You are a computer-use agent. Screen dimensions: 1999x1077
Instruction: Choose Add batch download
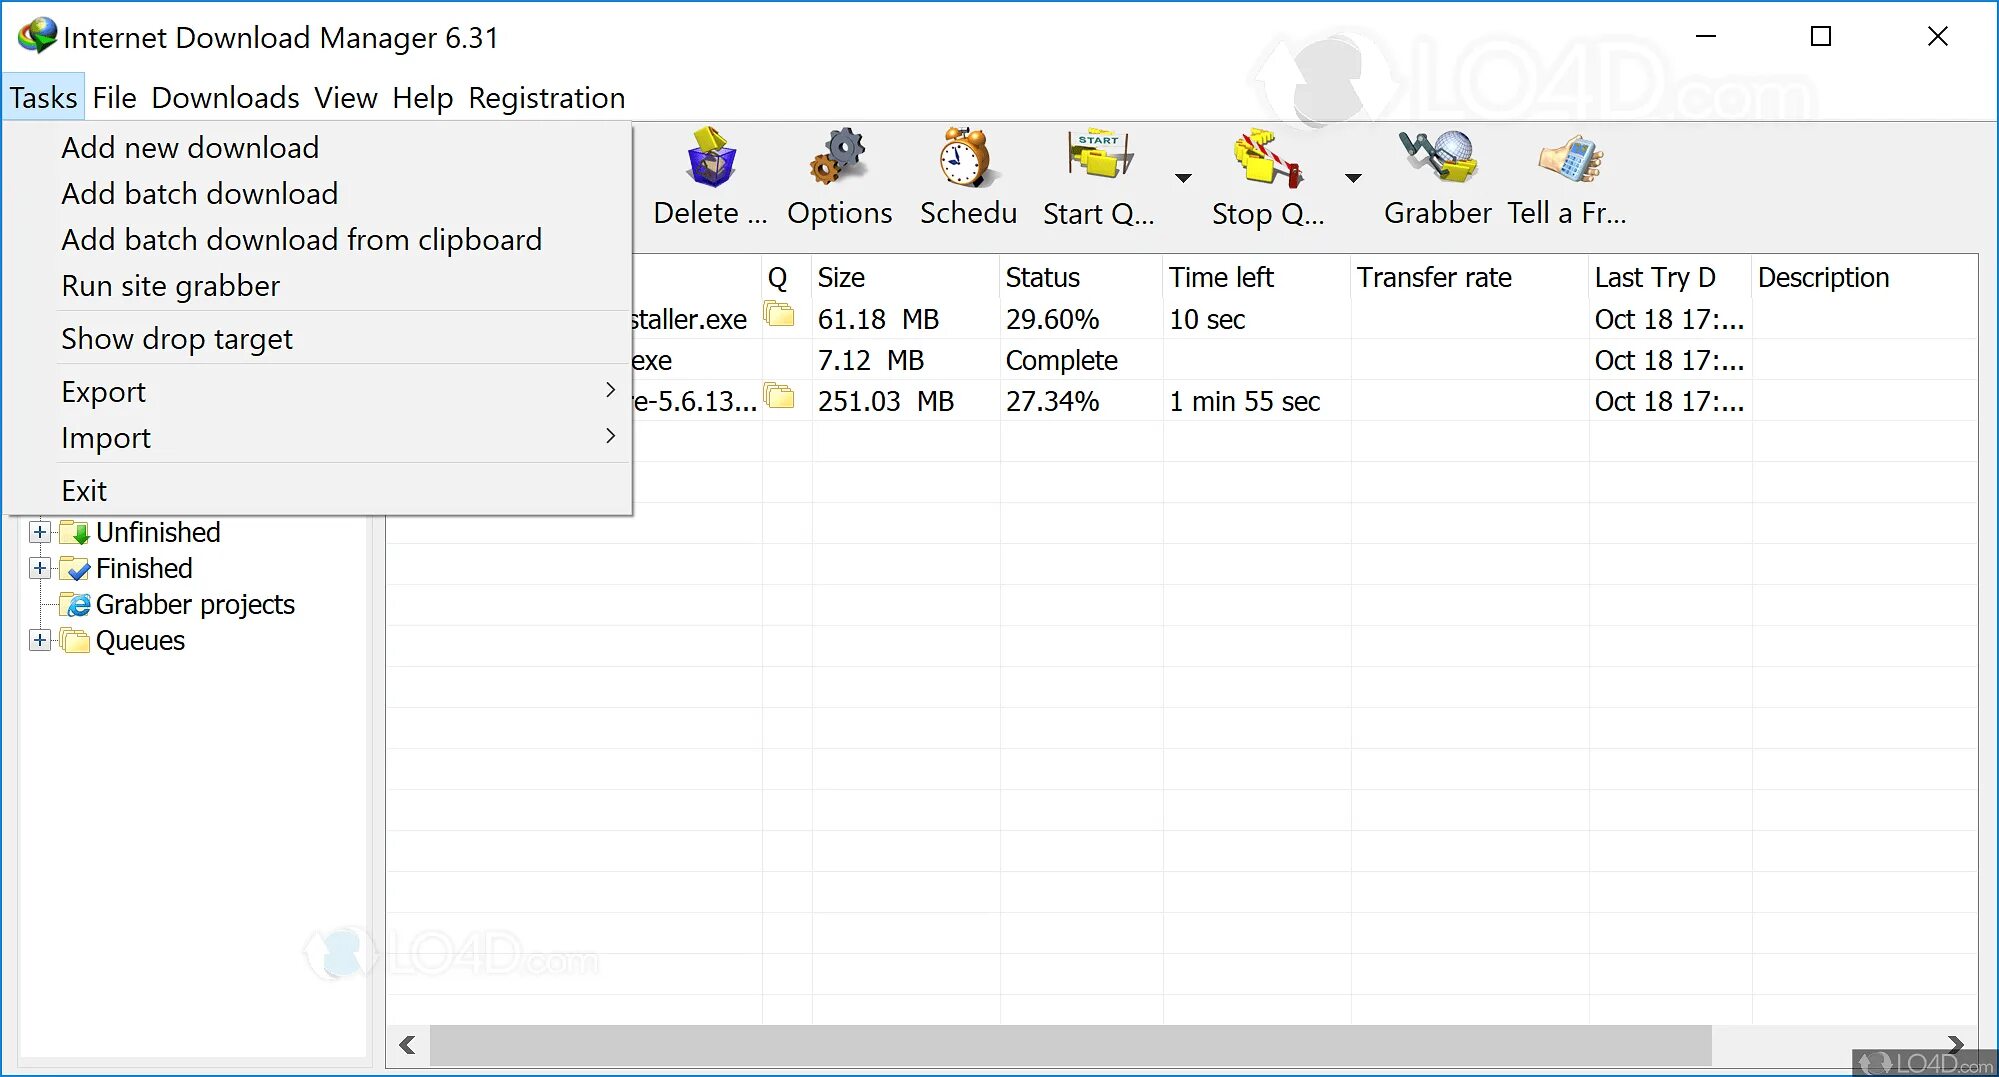point(318,193)
